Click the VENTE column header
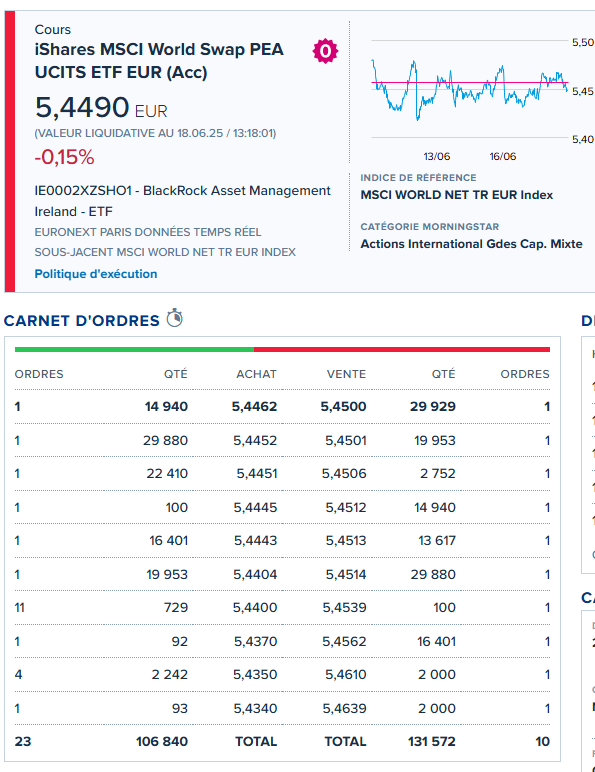 pyautogui.click(x=346, y=374)
